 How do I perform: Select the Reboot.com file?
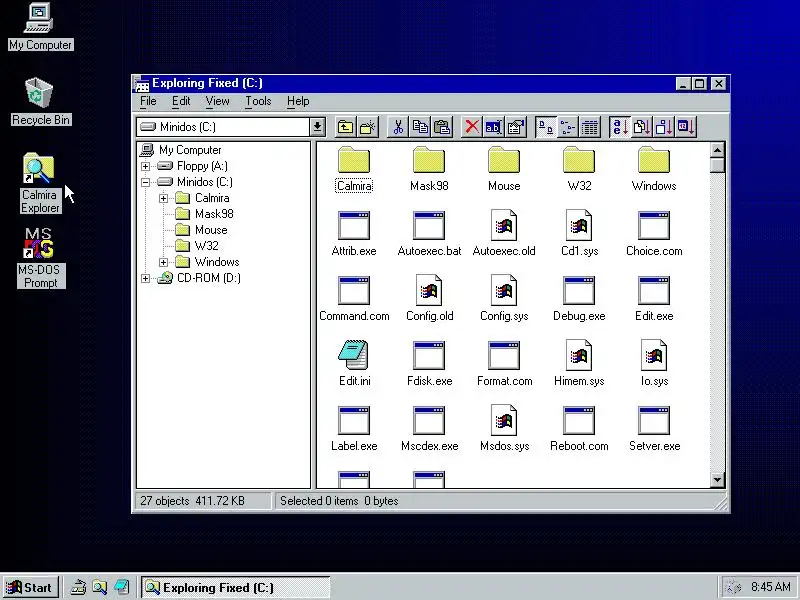(579, 429)
